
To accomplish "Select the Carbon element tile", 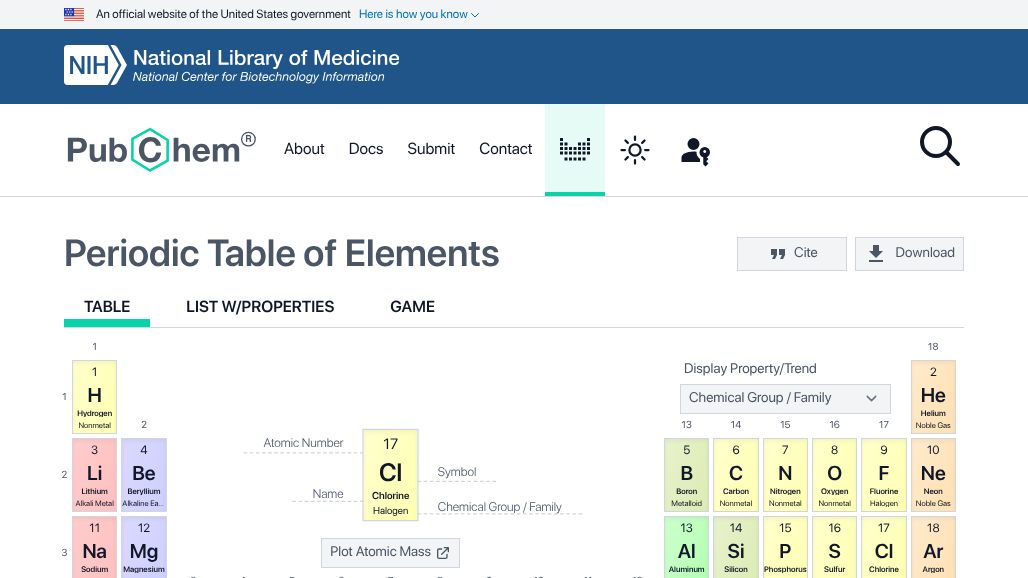I will tap(736, 474).
